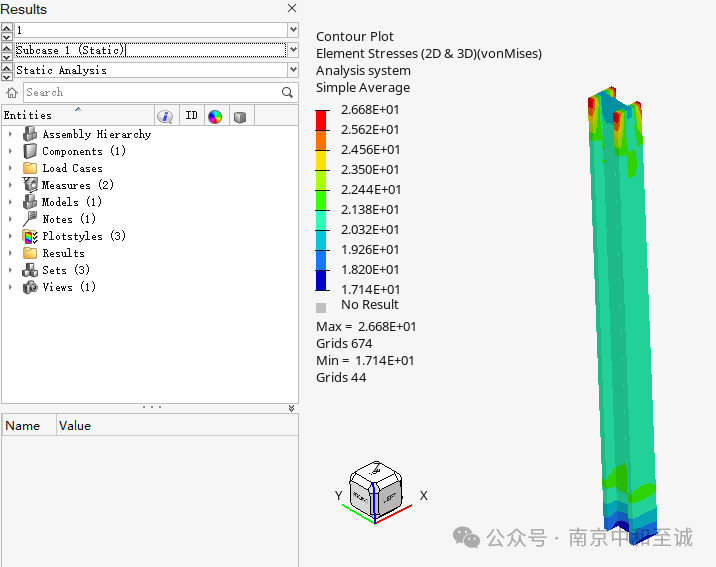Click the Grids 674 text
Screen dimensions: 716x567
point(344,344)
